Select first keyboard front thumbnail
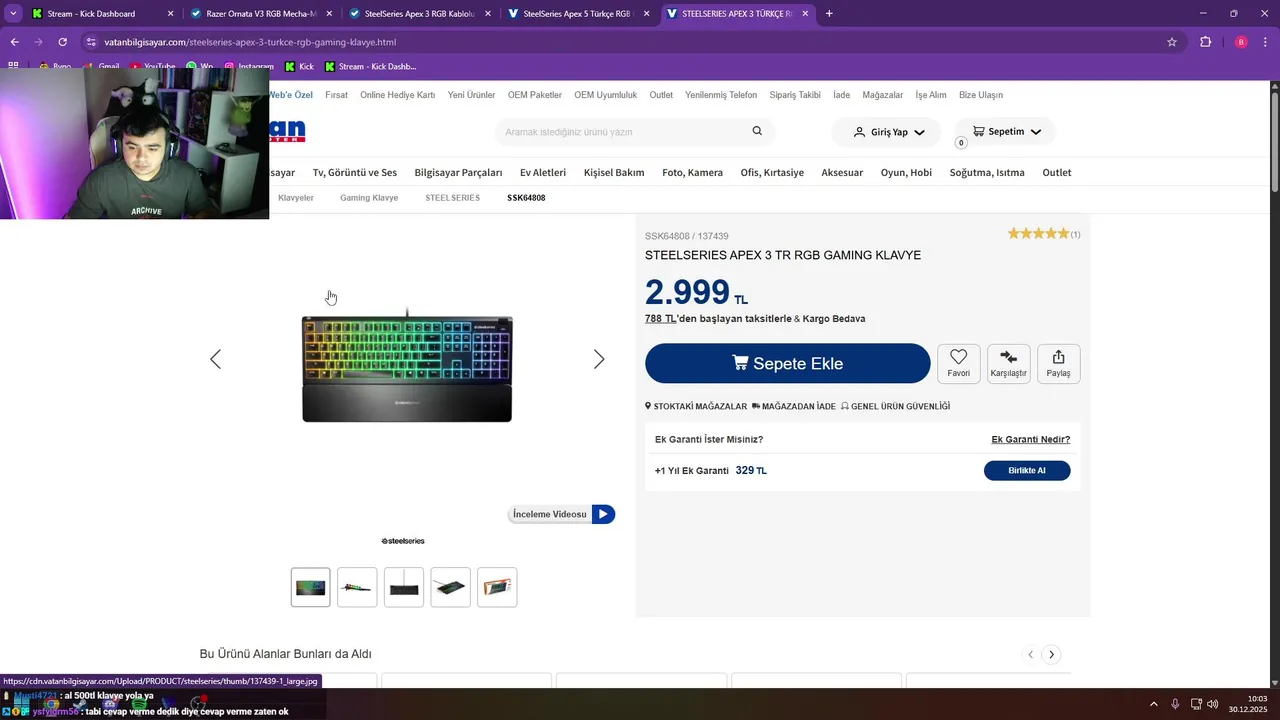 pyautogui.click(x=310, y=587)
